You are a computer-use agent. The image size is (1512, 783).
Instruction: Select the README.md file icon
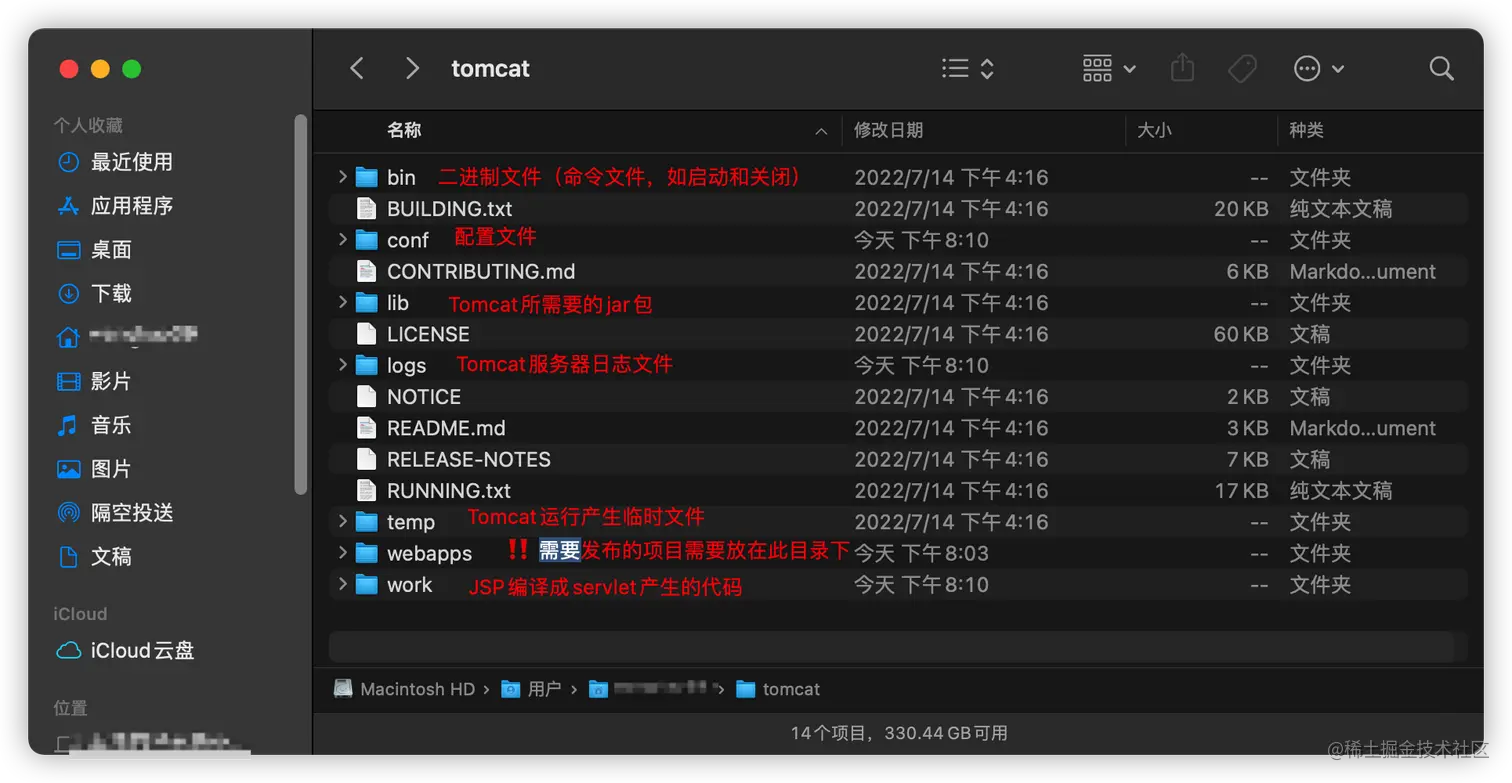pos(367,428)
